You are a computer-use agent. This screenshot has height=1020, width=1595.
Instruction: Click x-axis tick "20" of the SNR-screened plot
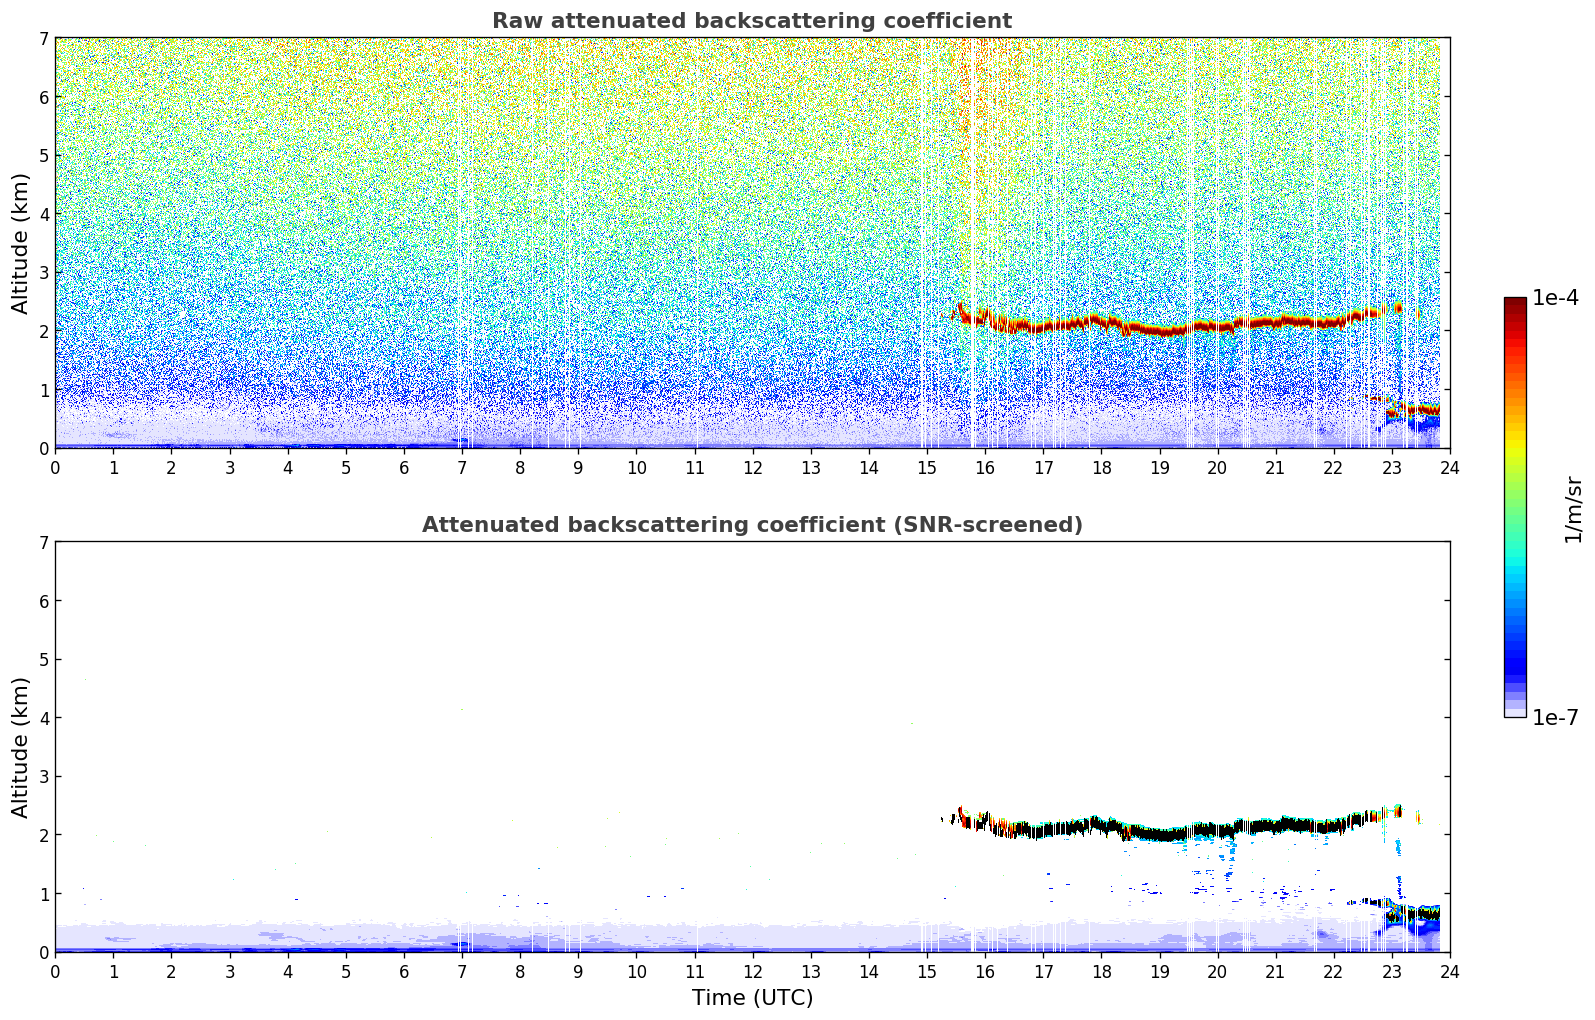pyautogui.click(x=1217, y=970)
